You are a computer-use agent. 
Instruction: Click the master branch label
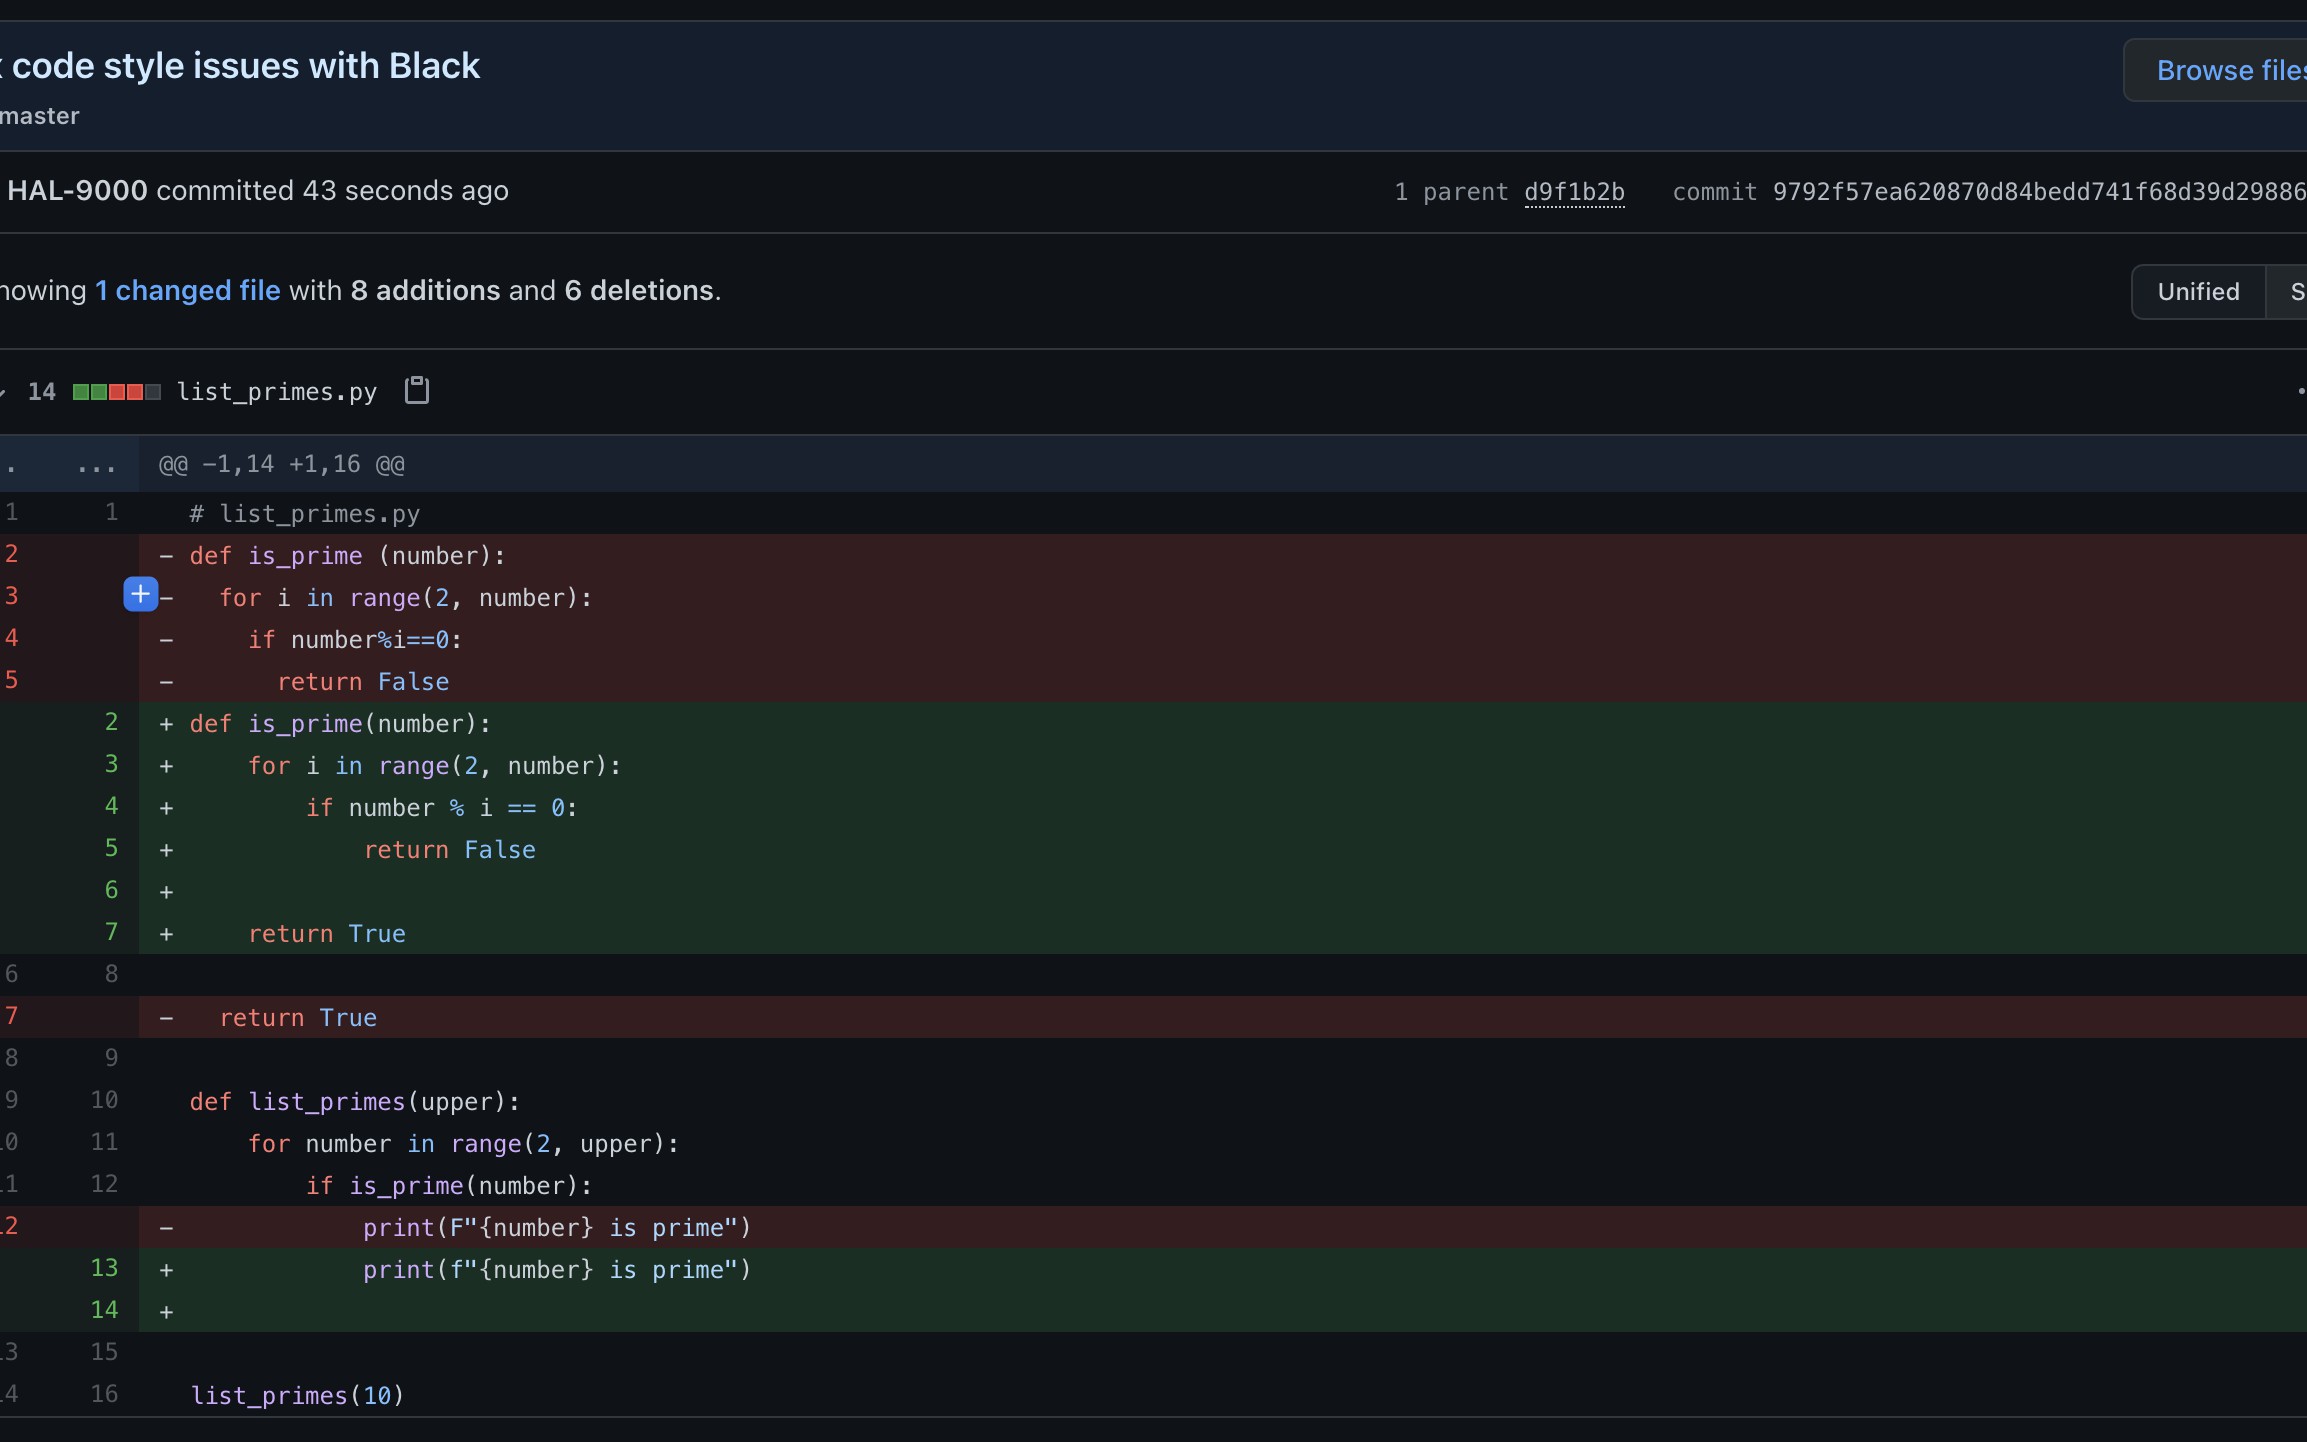coord(40,115)
